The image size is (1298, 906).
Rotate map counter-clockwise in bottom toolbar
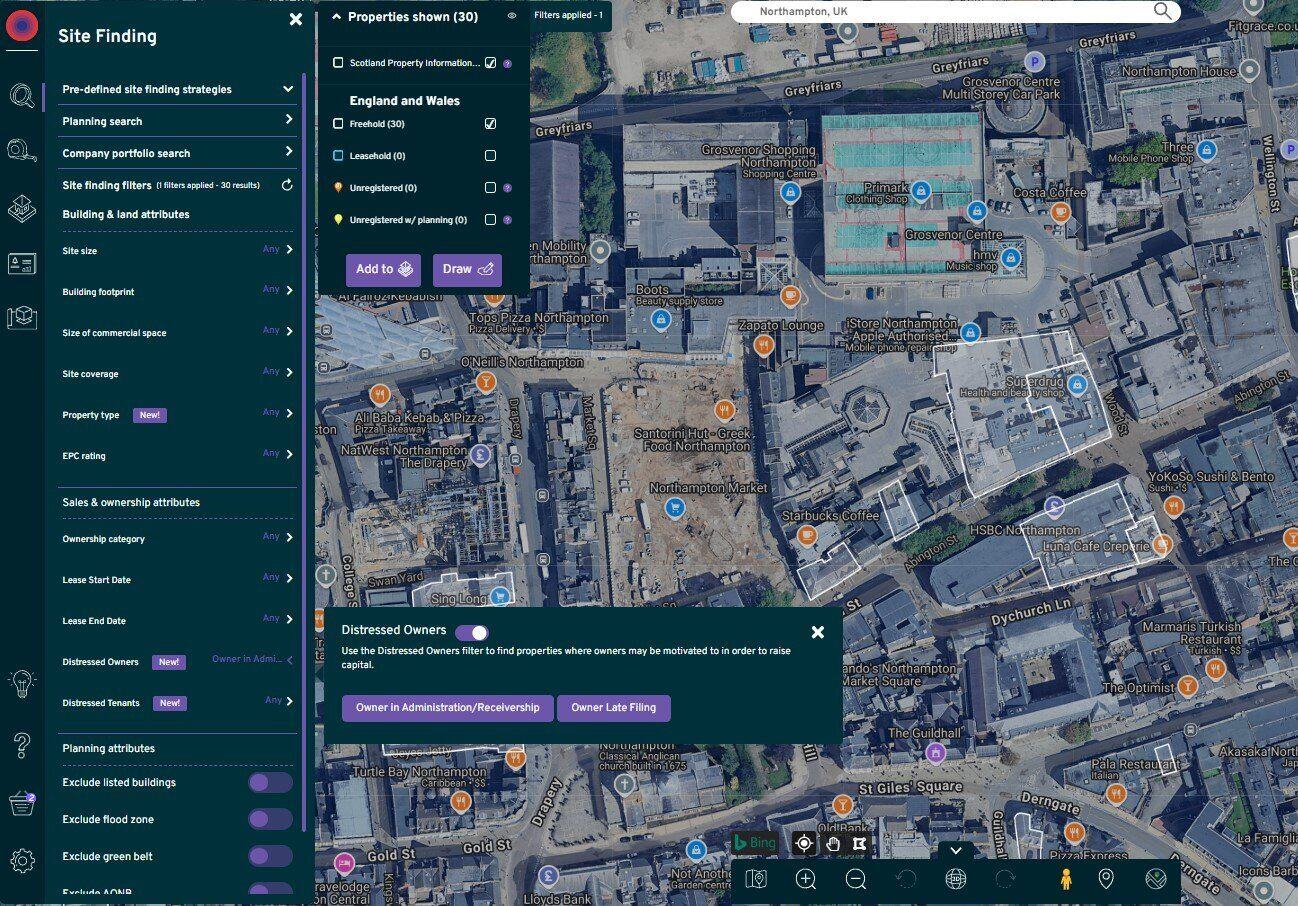[906, 879]
